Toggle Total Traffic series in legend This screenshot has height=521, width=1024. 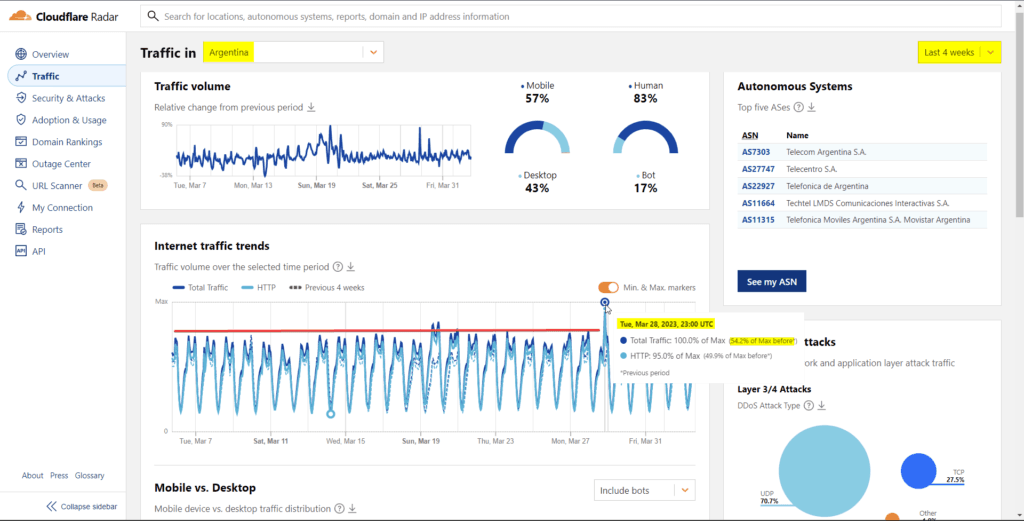pos(200,288)
